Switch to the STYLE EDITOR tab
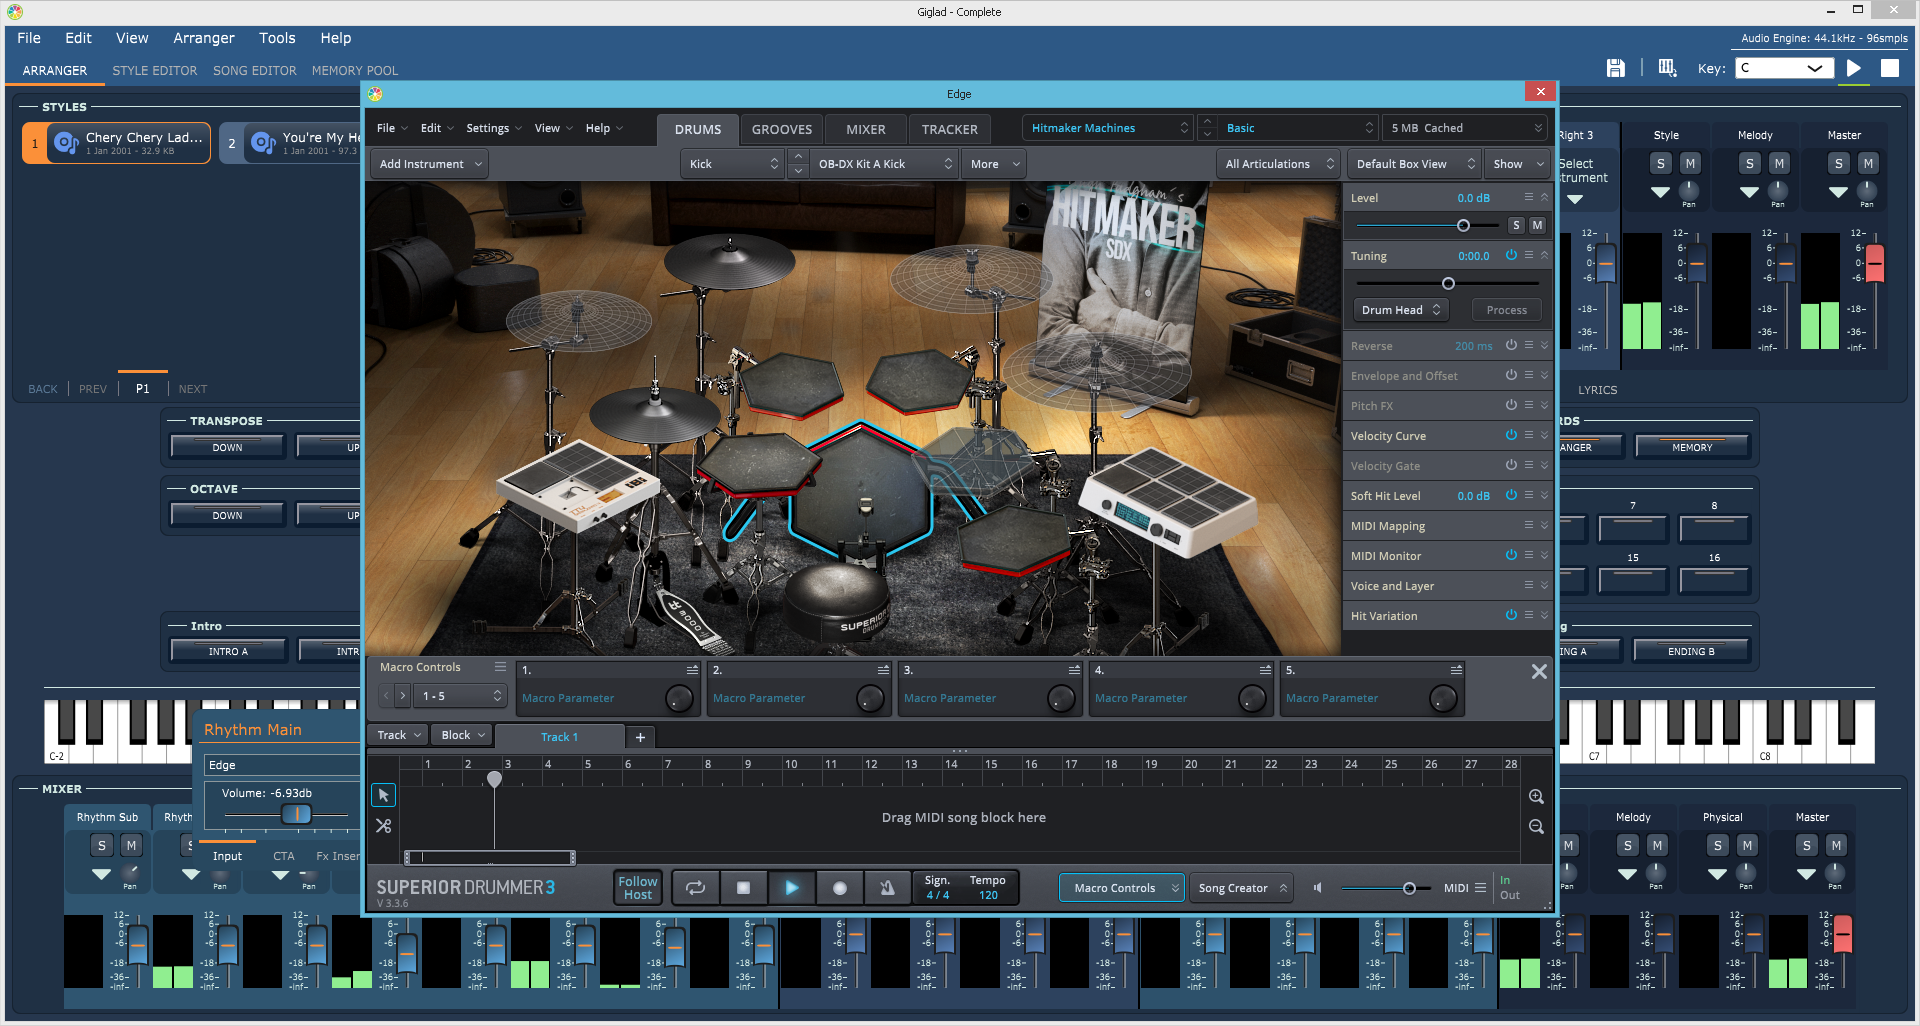 pyautogui.click(x=155, y=71)
